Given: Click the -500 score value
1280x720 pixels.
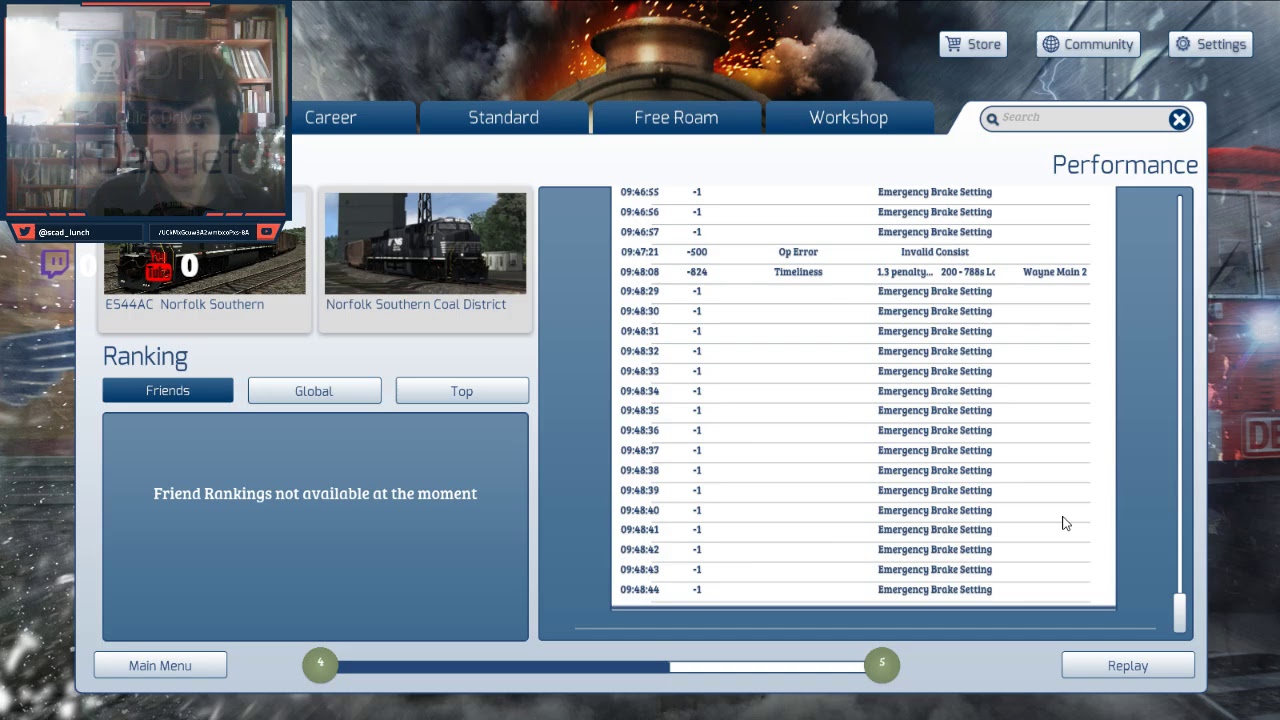Looking at the screenshot, I should coord(697,252).
